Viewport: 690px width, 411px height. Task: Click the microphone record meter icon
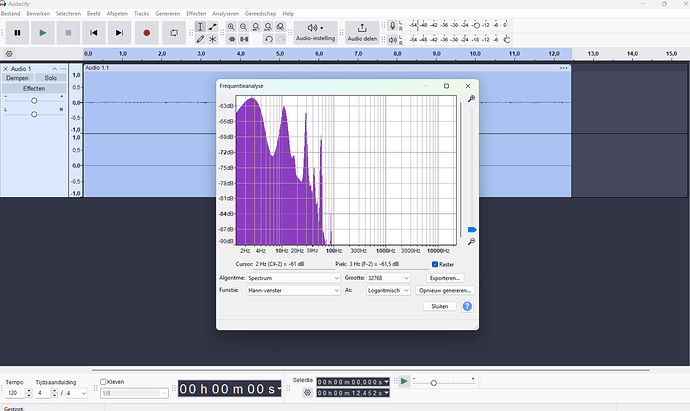pyautogui.click(x=393, y=26)
